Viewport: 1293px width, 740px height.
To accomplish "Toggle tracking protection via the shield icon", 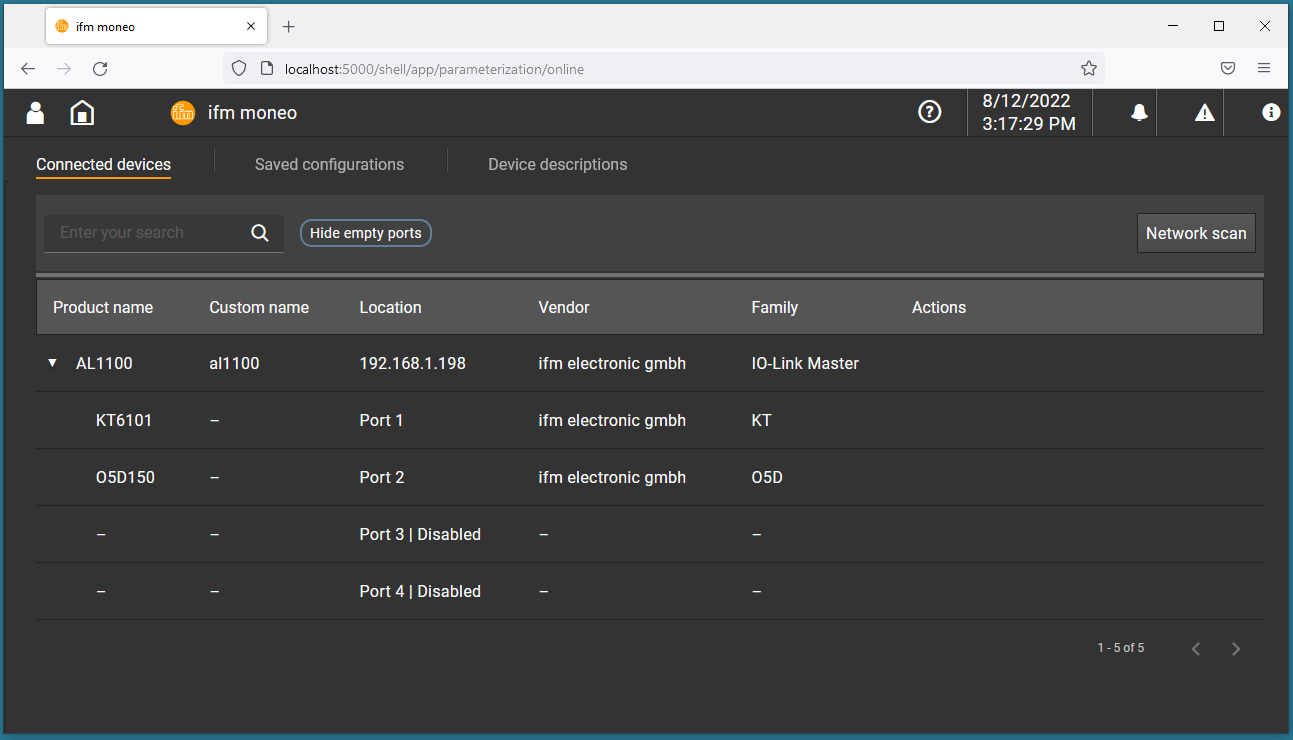I will [239, 68].
